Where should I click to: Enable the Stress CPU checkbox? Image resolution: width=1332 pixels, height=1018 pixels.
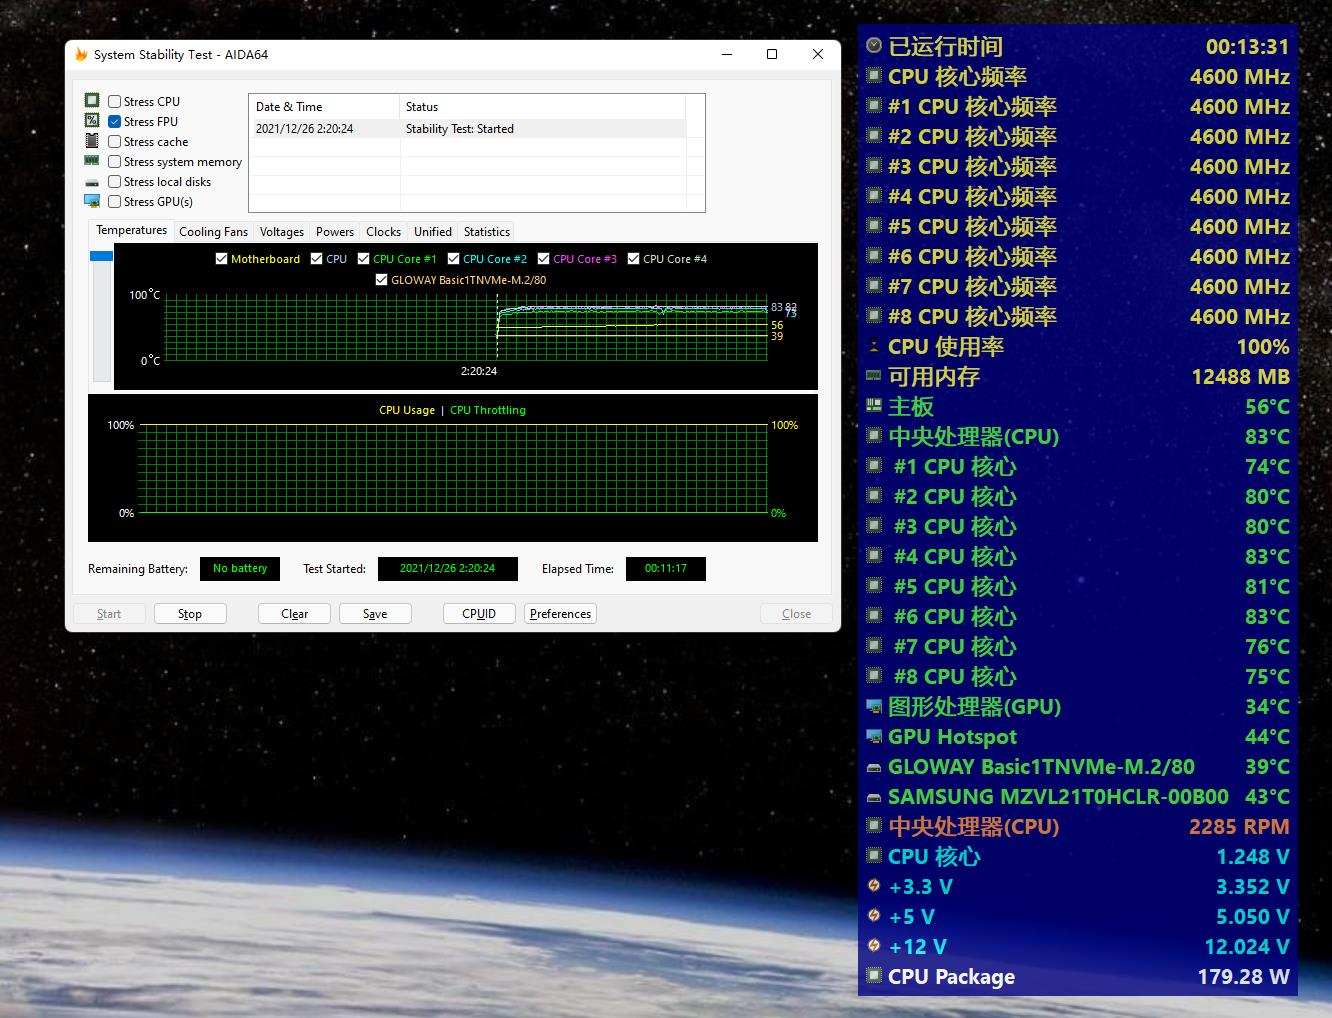click(114, 101)
